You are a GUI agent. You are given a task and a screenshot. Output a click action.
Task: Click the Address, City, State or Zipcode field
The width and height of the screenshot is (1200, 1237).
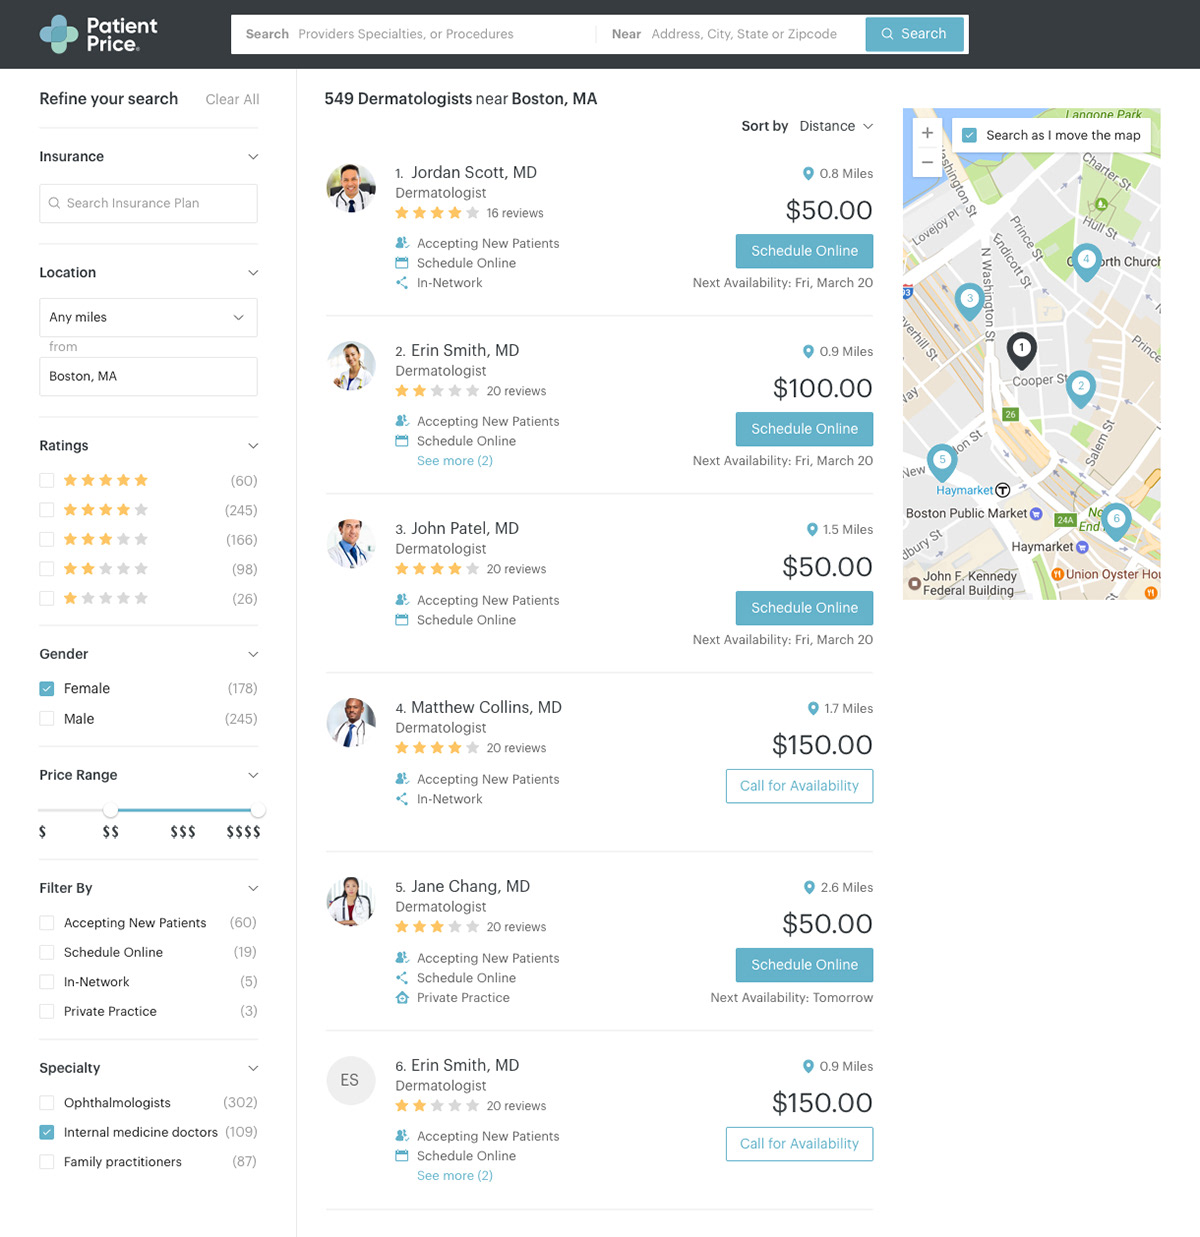731,34
